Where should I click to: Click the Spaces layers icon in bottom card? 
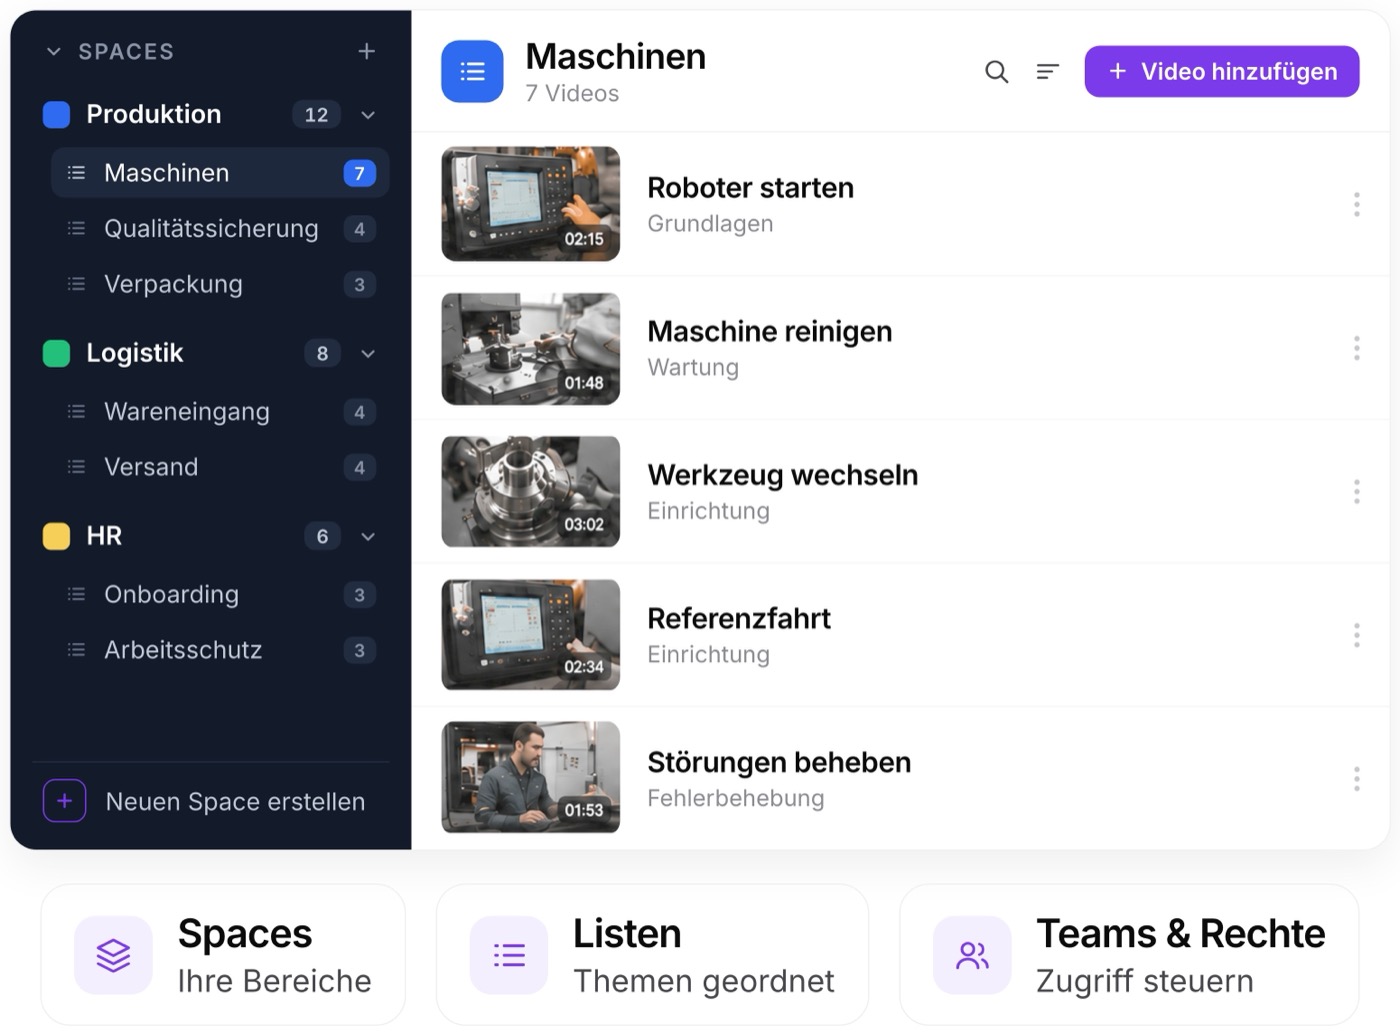[x=113, y=955]
